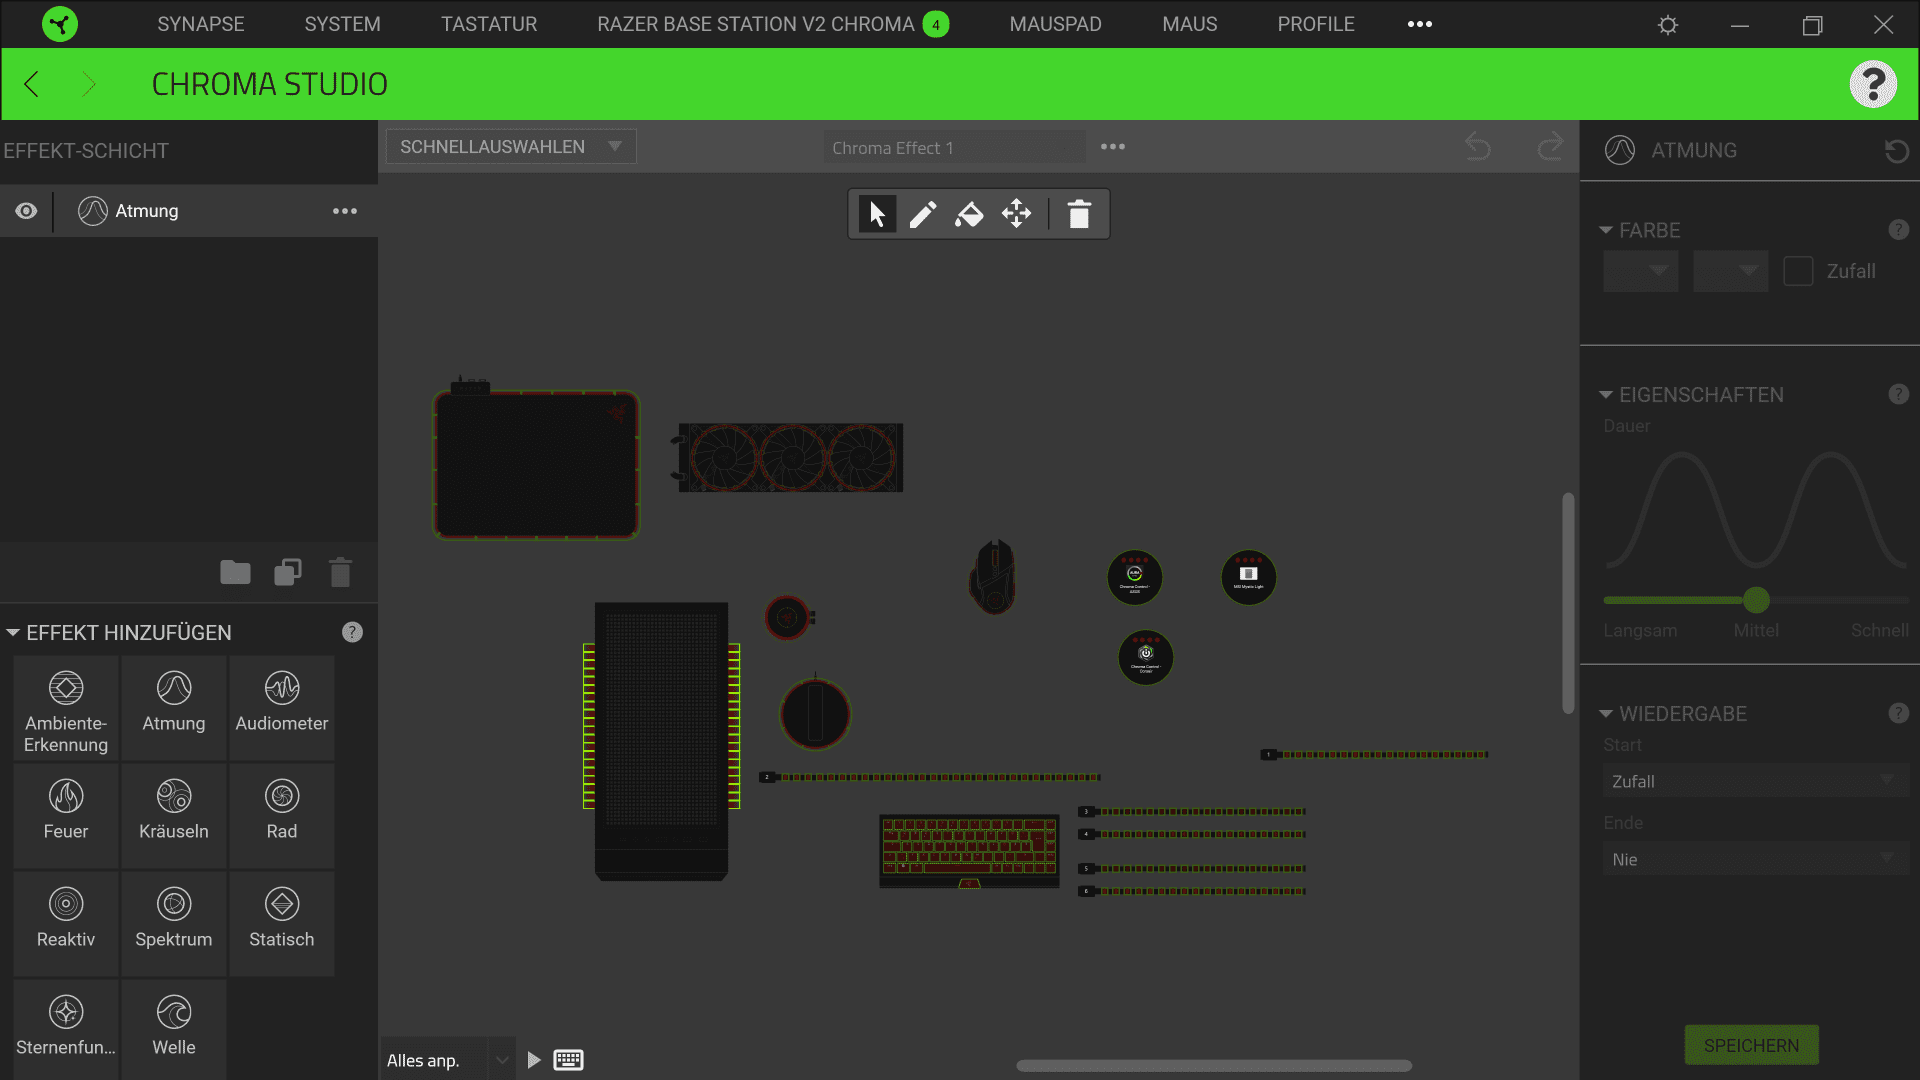Add the Spektrum effect
This screenshot has width=1920, height=1080.
pyautogui.click(x=174, y=924)
